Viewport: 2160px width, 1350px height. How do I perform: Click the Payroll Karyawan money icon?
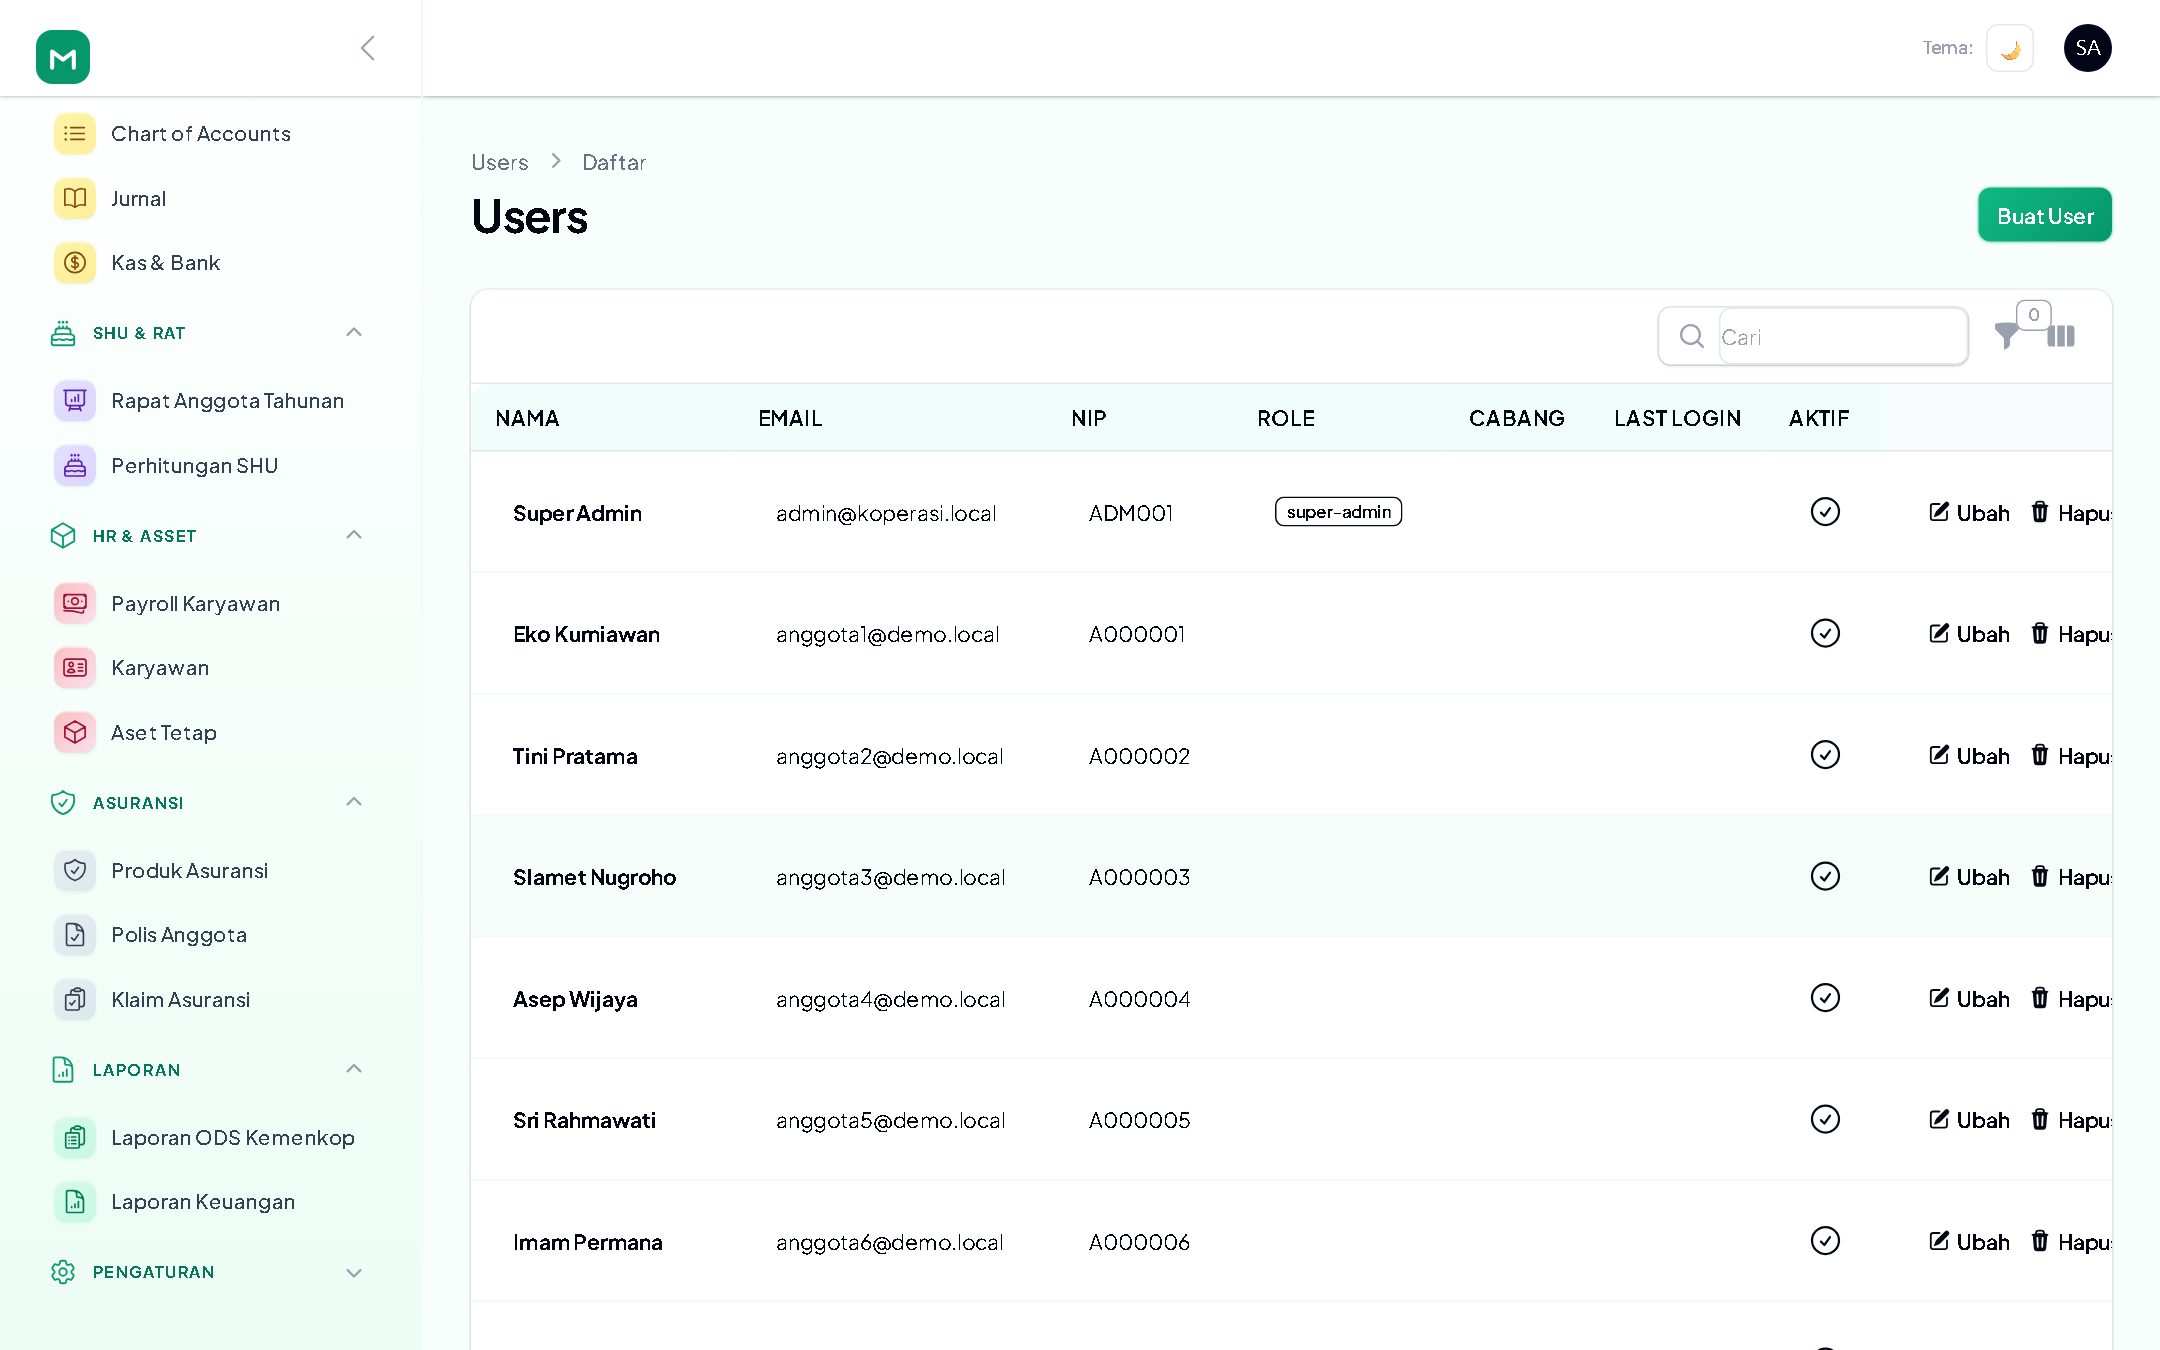pyautogui.click(x=75, y=603)
